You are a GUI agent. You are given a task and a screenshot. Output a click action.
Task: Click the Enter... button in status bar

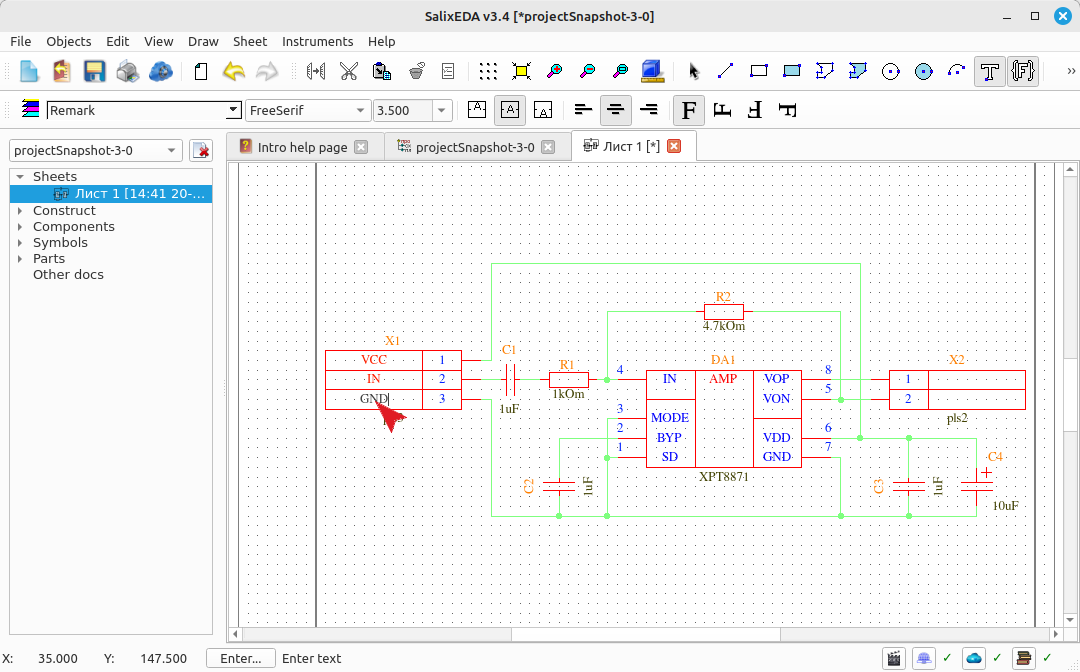[x=241, y=658]
